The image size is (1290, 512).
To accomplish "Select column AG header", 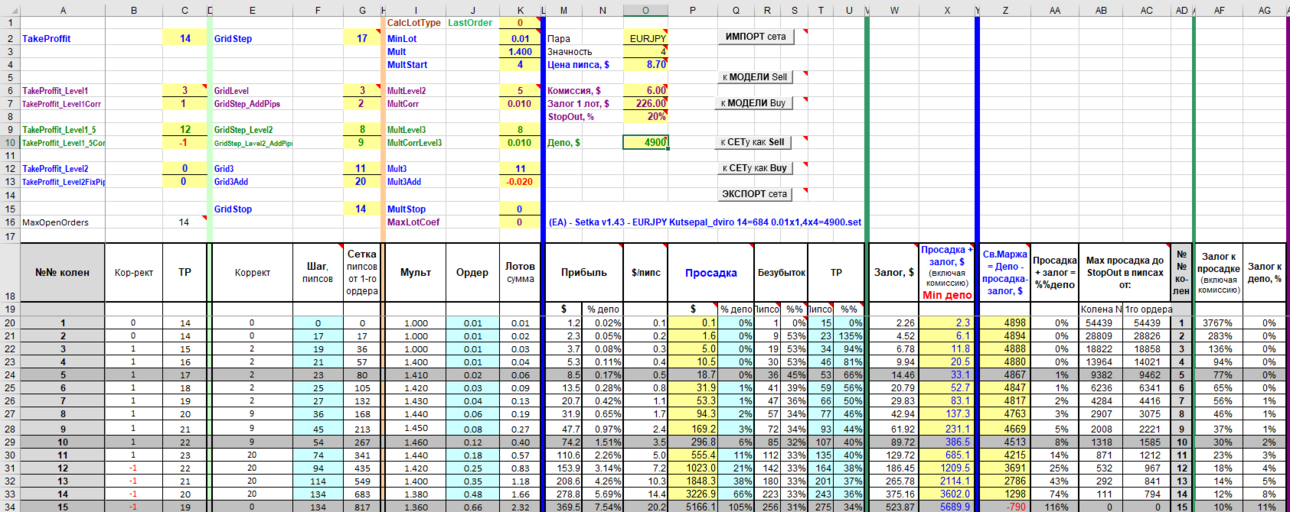I will click(1265, 9).
